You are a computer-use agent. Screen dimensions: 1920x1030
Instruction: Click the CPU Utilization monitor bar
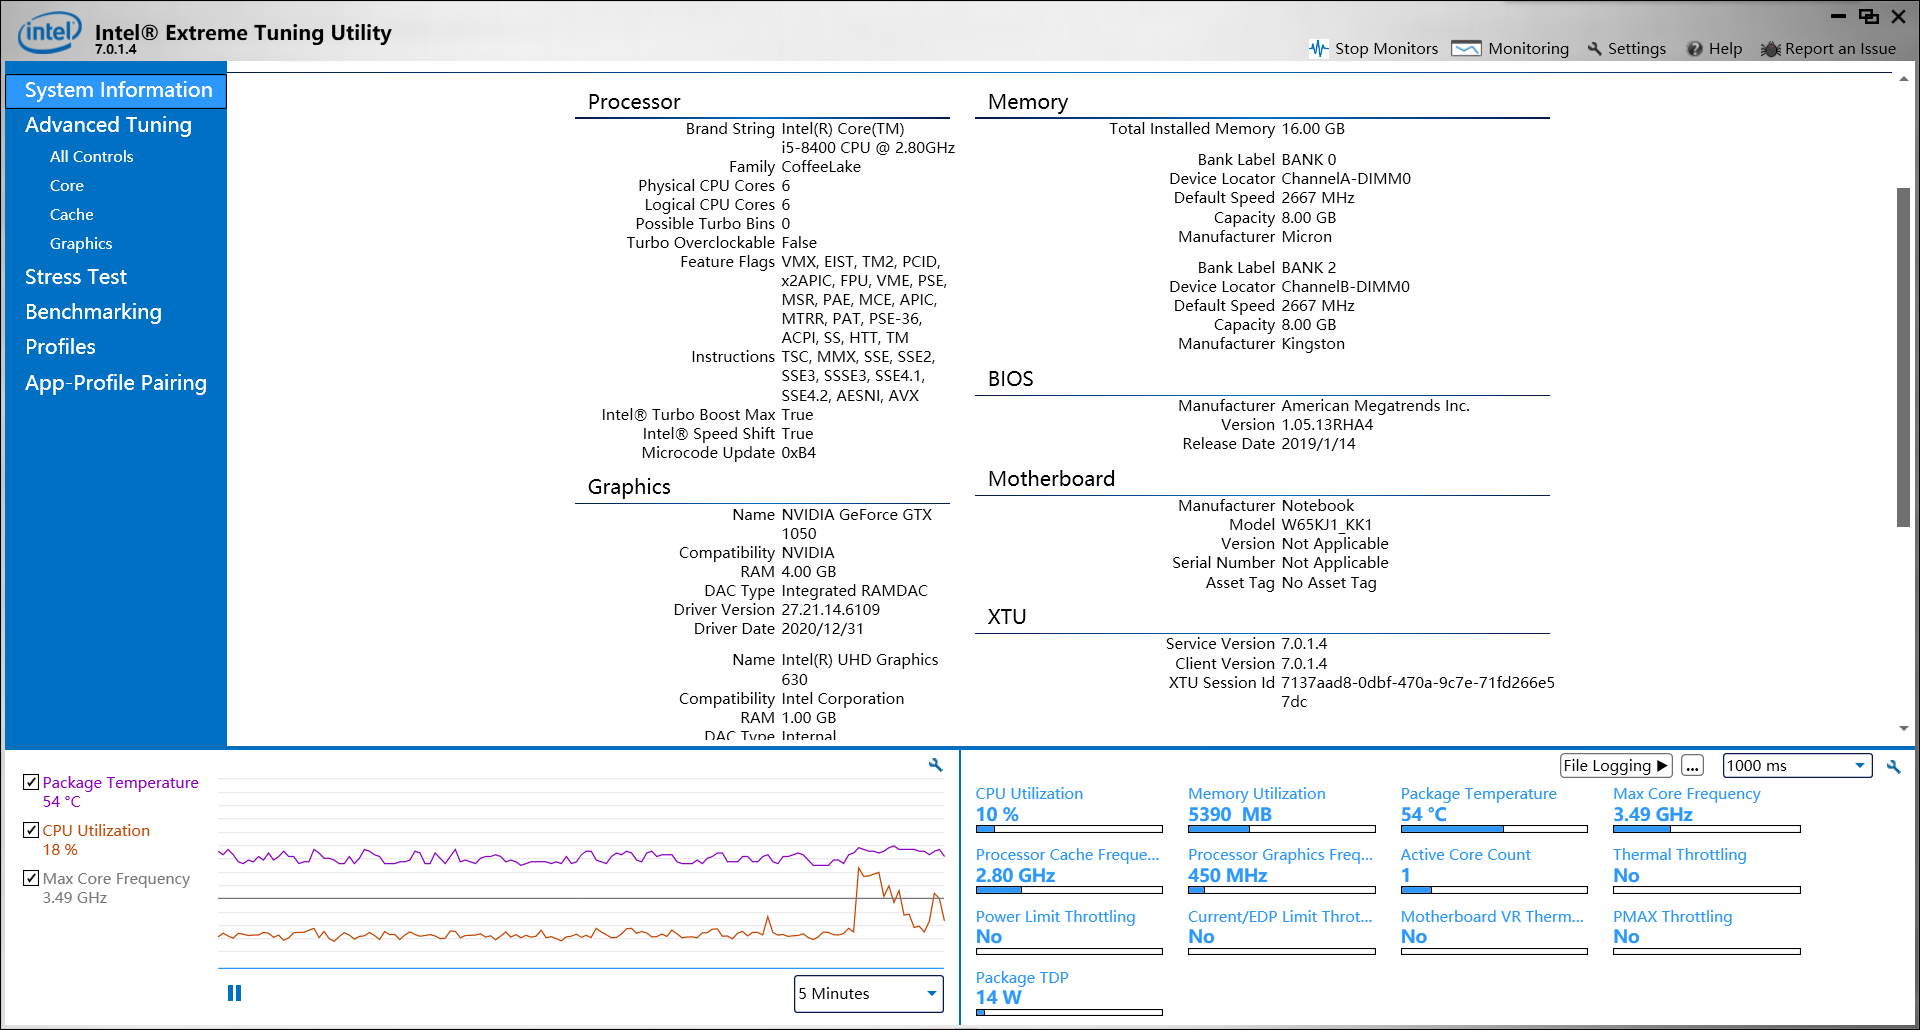pyautogui.click(x=1069, y=829)
